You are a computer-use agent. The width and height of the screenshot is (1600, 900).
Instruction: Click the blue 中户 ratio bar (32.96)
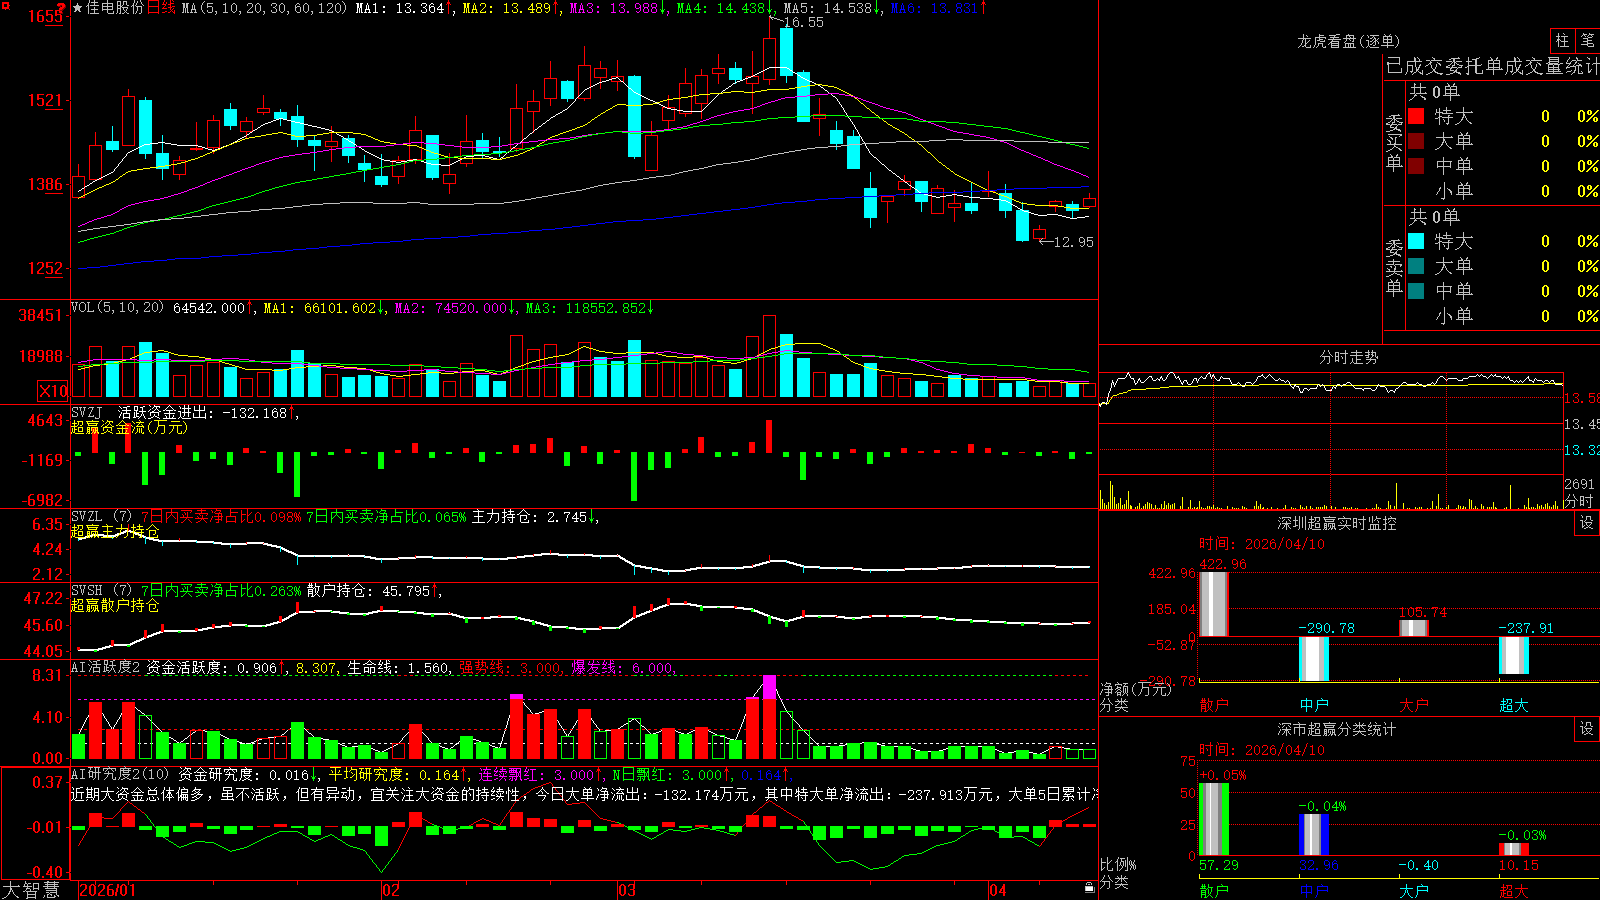tap(1314, 834)
